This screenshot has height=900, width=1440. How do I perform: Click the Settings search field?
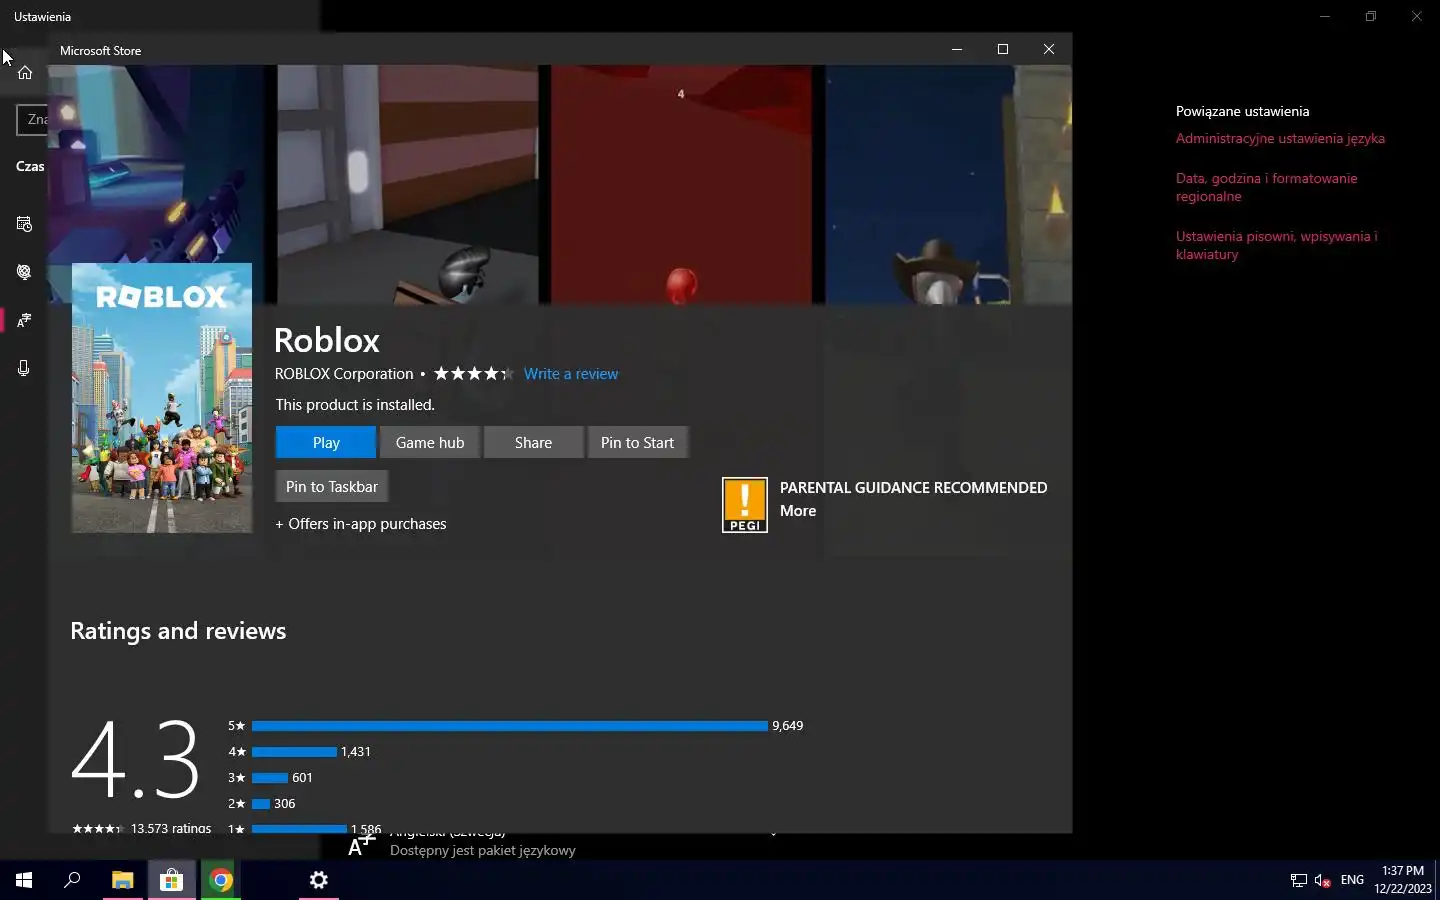tap(32, 120)
